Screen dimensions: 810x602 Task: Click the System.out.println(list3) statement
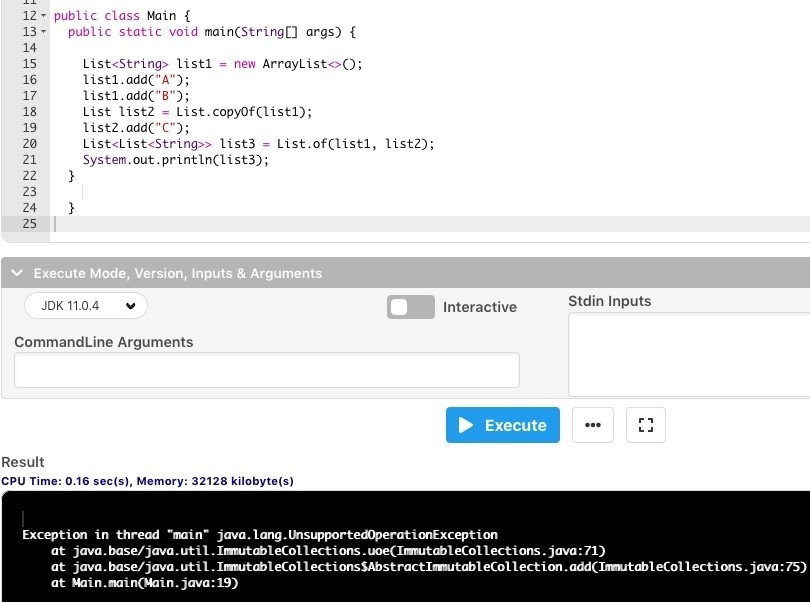click(x=176, y=160)
